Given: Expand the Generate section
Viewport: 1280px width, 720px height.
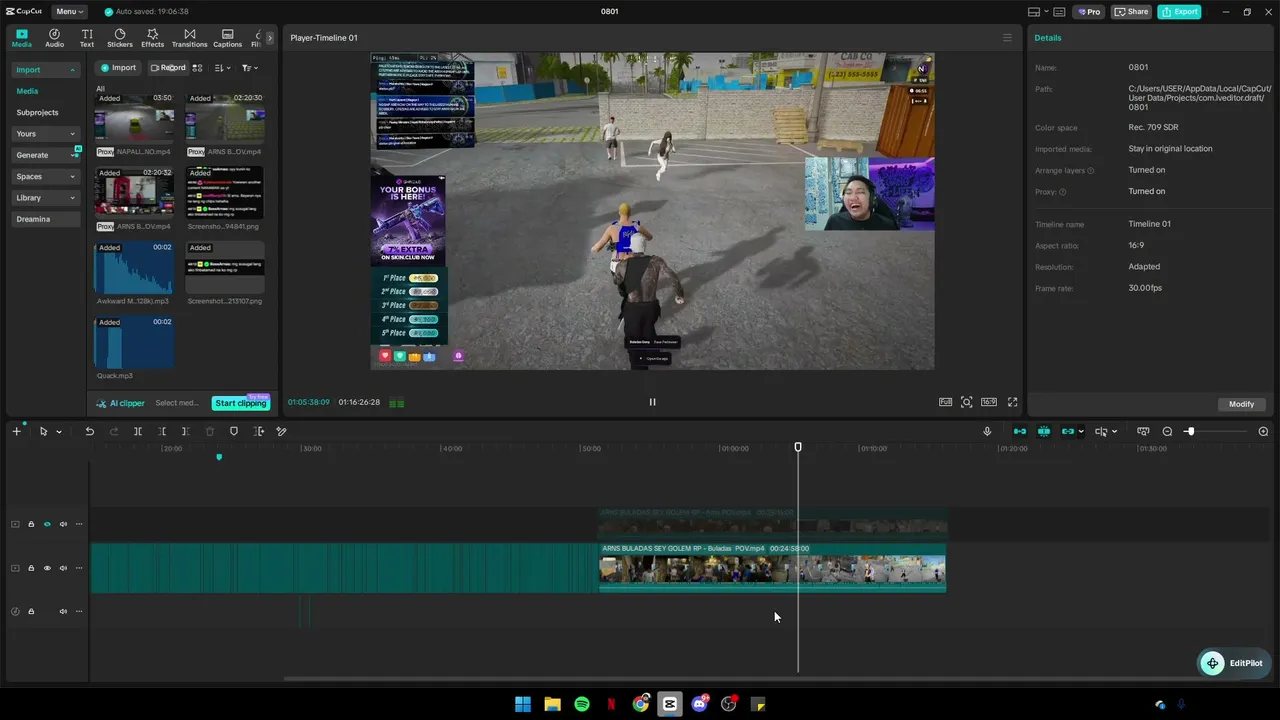Looking at the screenshot, I should click(46, 155).
